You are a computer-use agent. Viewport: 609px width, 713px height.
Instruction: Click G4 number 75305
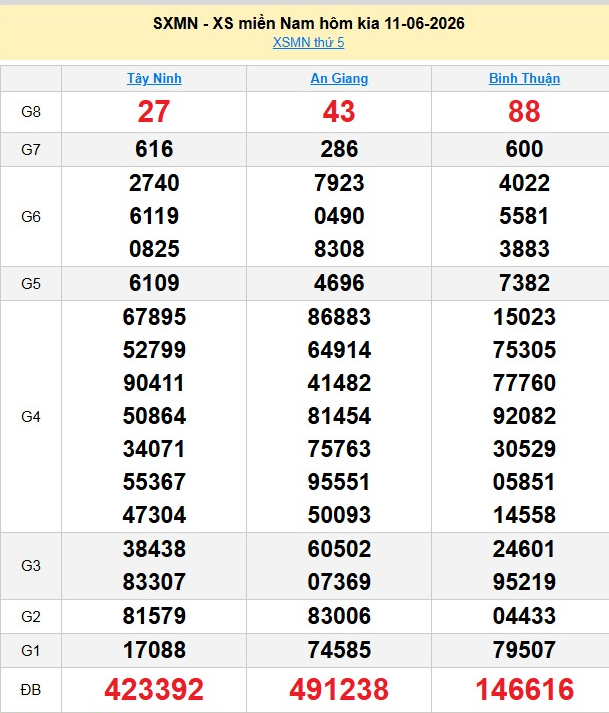coord(524,350)
